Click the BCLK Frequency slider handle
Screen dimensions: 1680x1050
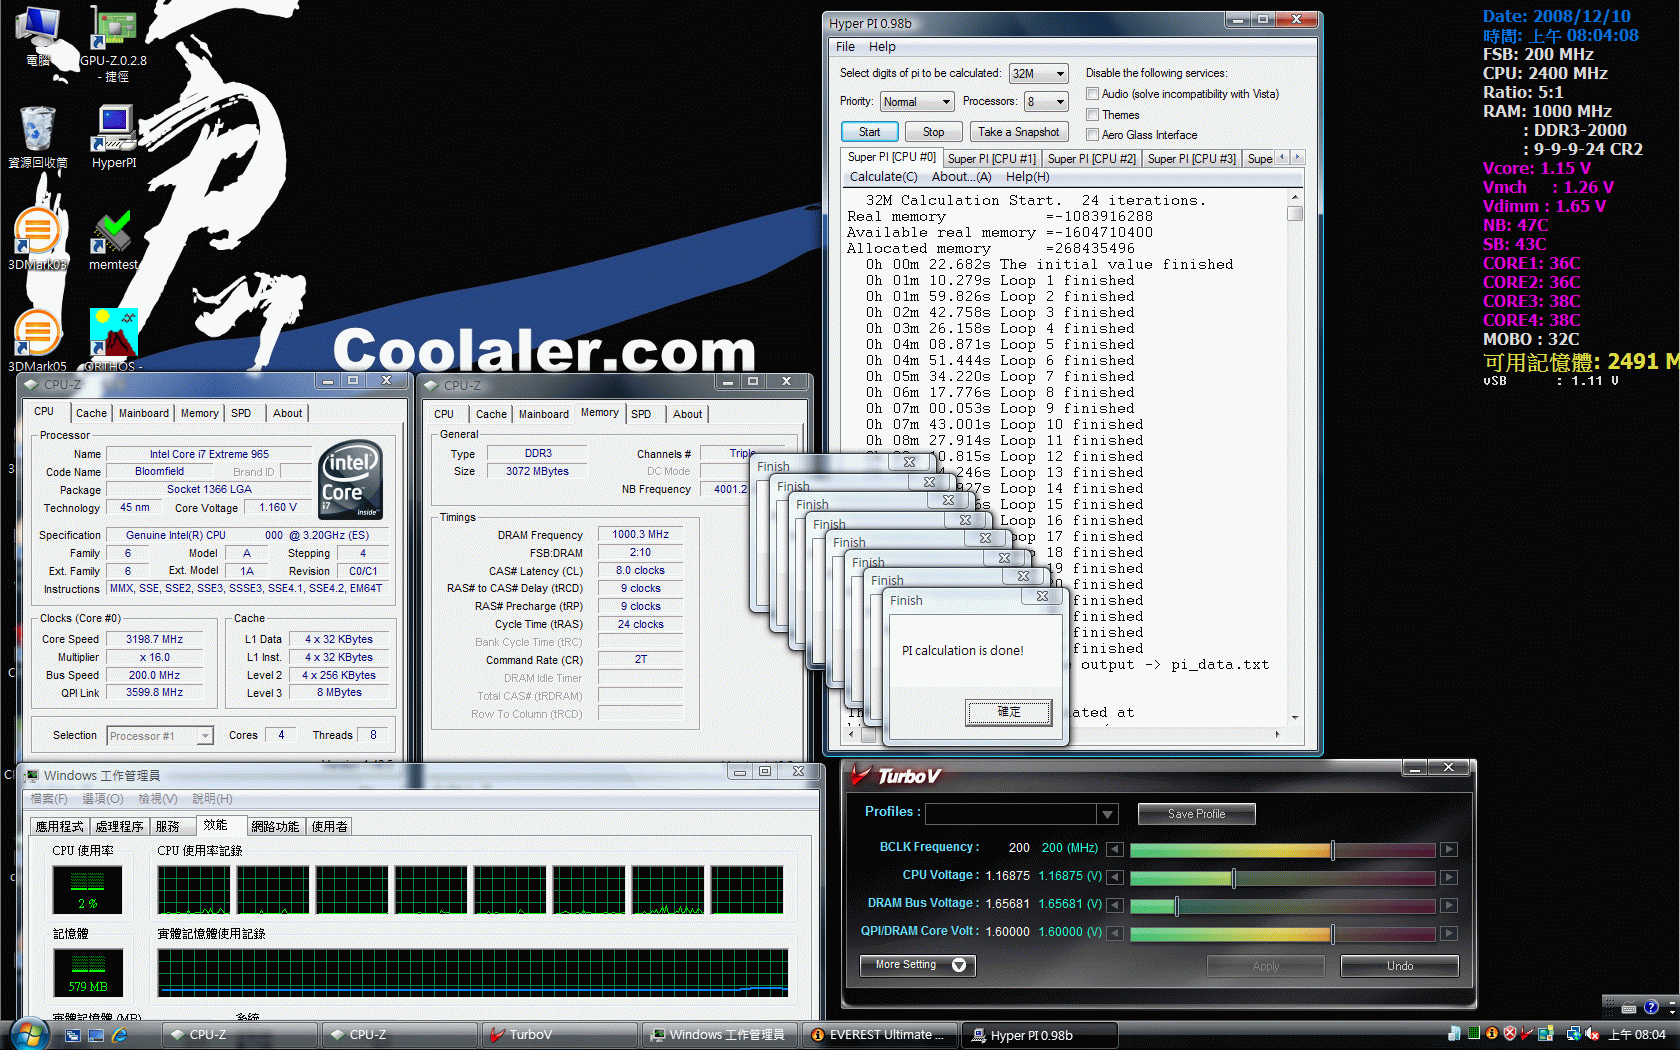(x=1332, y=850)
